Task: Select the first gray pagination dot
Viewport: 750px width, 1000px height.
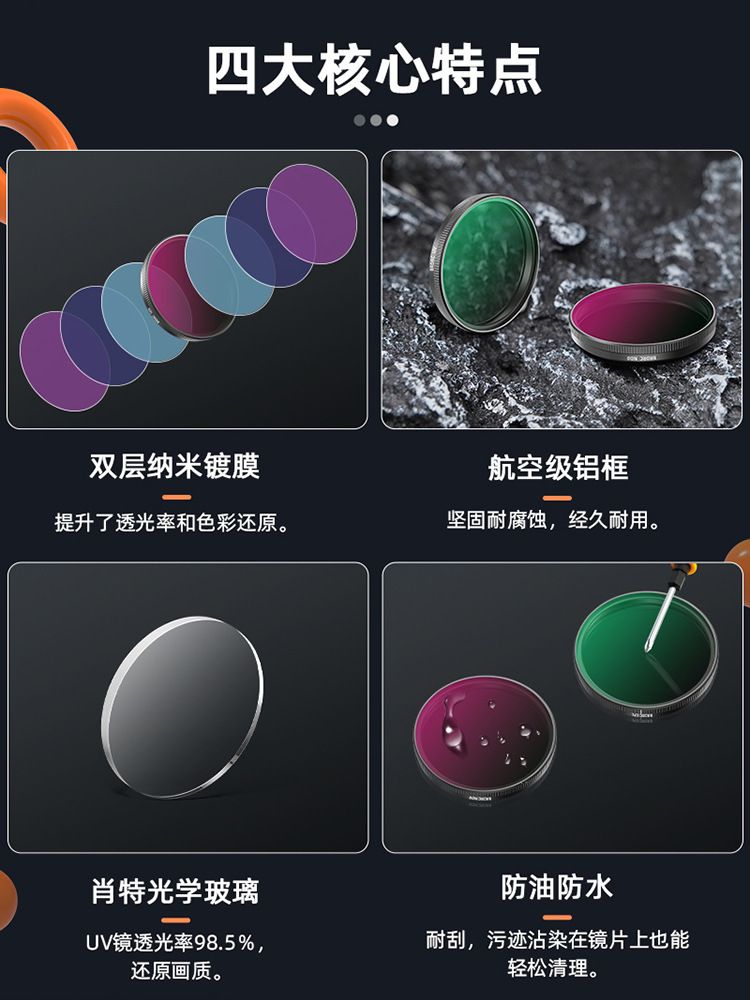Action: 360,120
